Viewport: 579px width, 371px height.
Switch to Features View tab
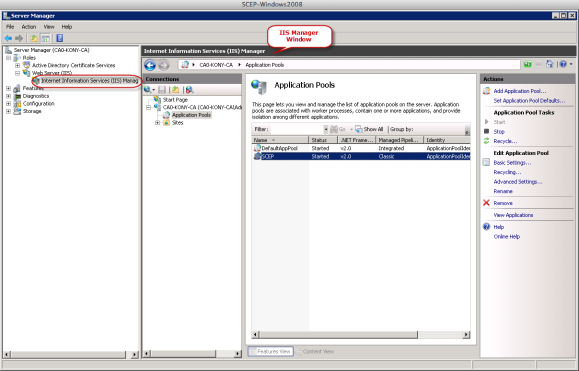pos(270,351)
